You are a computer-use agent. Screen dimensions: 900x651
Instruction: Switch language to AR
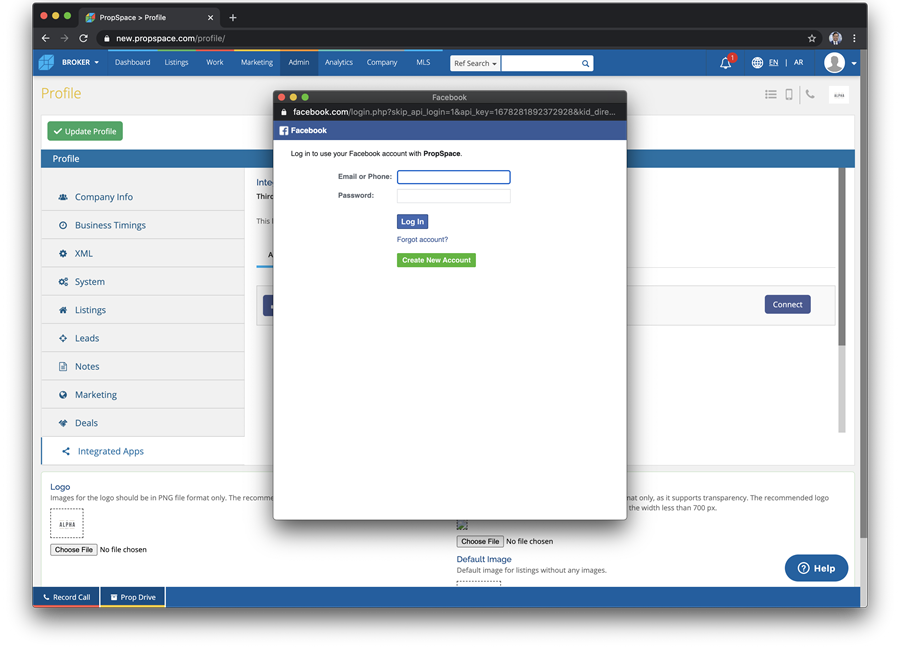click(x=798, y=63)
